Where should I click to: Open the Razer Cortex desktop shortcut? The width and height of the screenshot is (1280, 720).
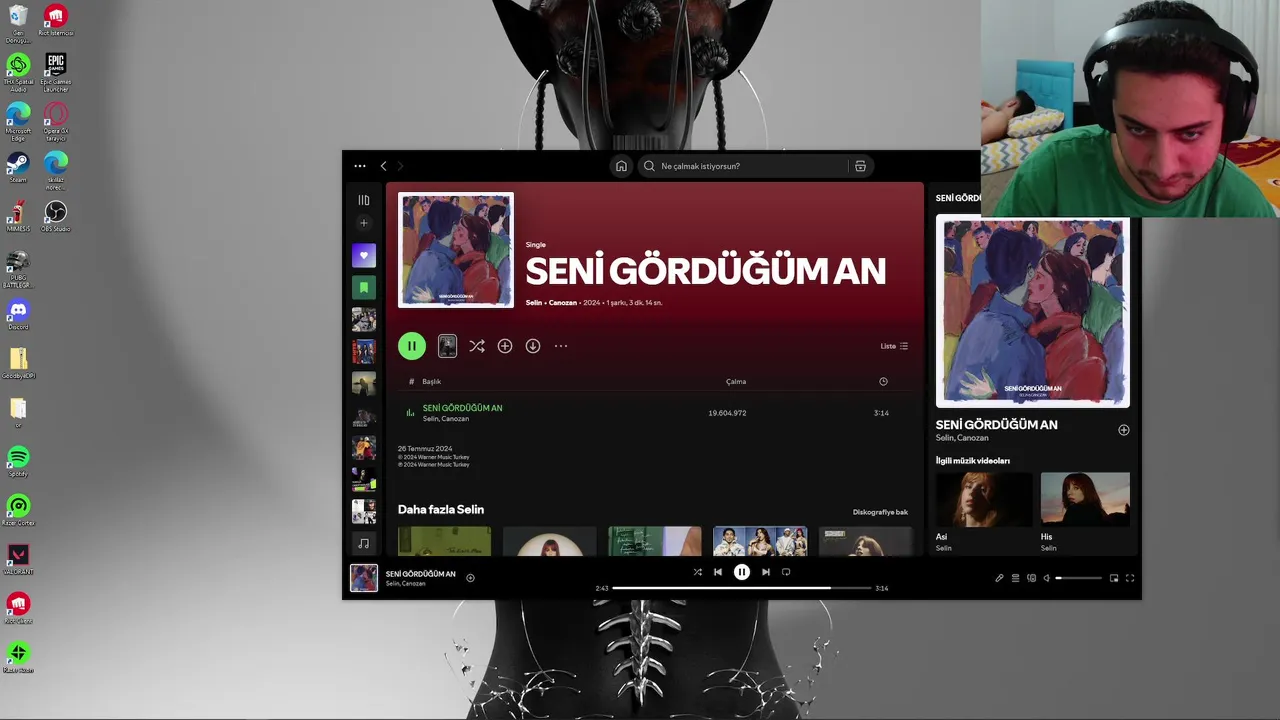point(18,511)
